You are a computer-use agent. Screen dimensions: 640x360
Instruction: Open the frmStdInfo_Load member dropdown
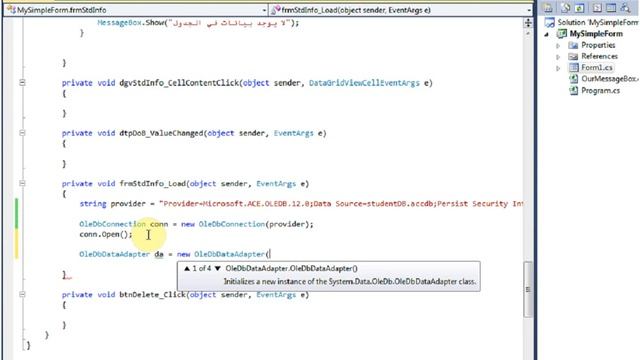(529, 10)
